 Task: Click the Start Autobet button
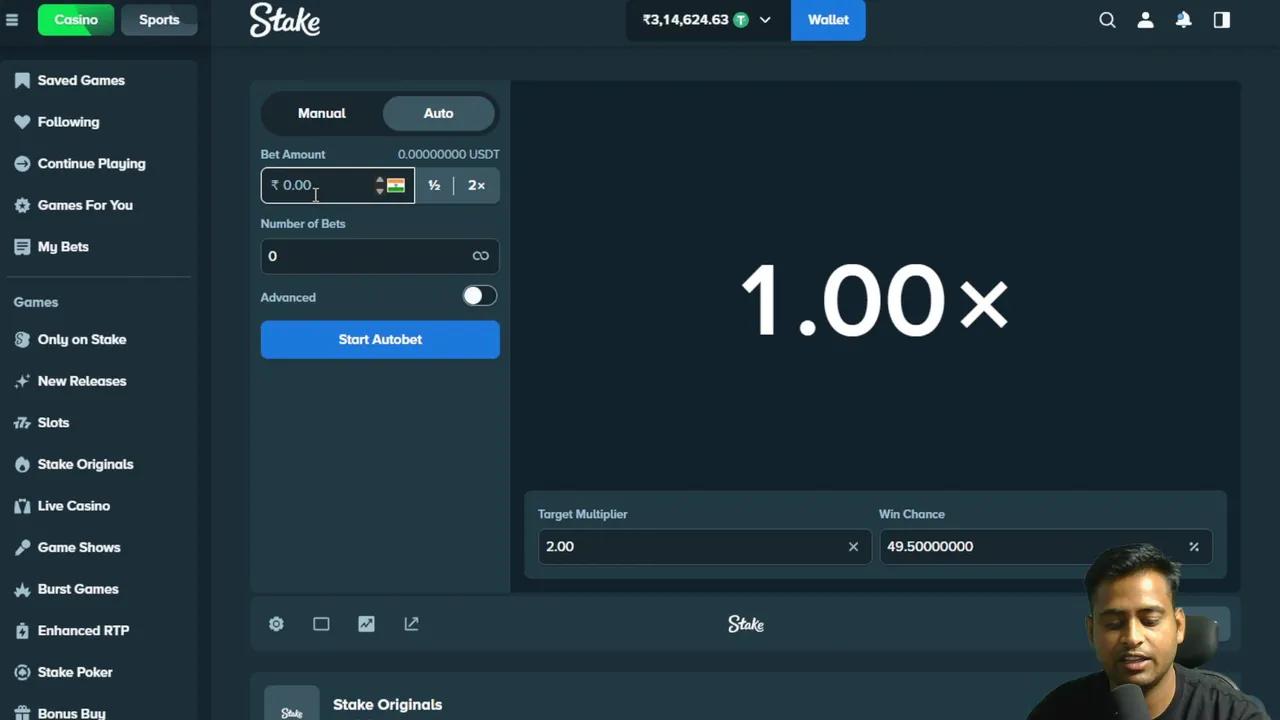click(x=380, y=339)
